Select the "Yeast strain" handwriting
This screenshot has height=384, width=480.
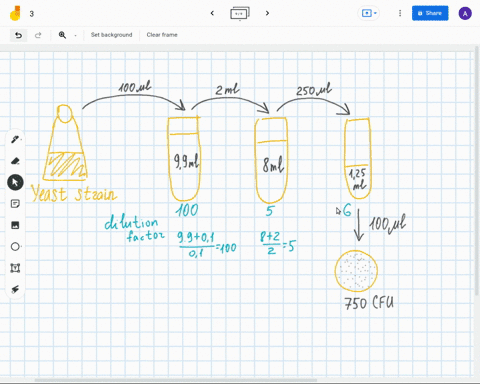[74, 194]
